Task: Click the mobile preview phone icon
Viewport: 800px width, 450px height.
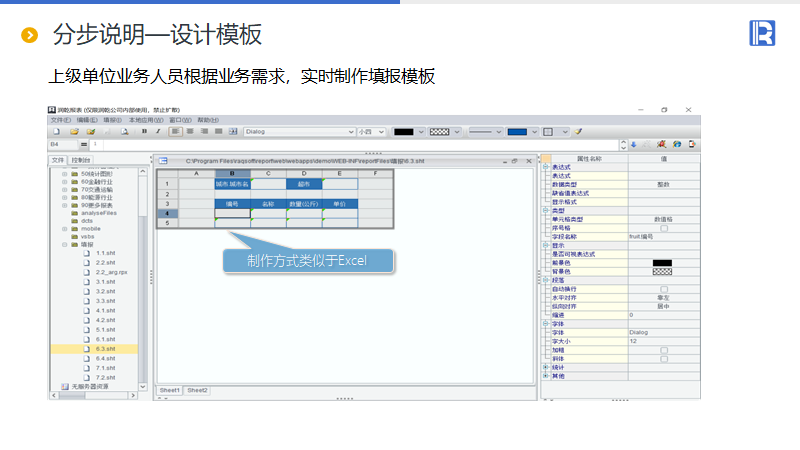Action: (x=692, y=144)
